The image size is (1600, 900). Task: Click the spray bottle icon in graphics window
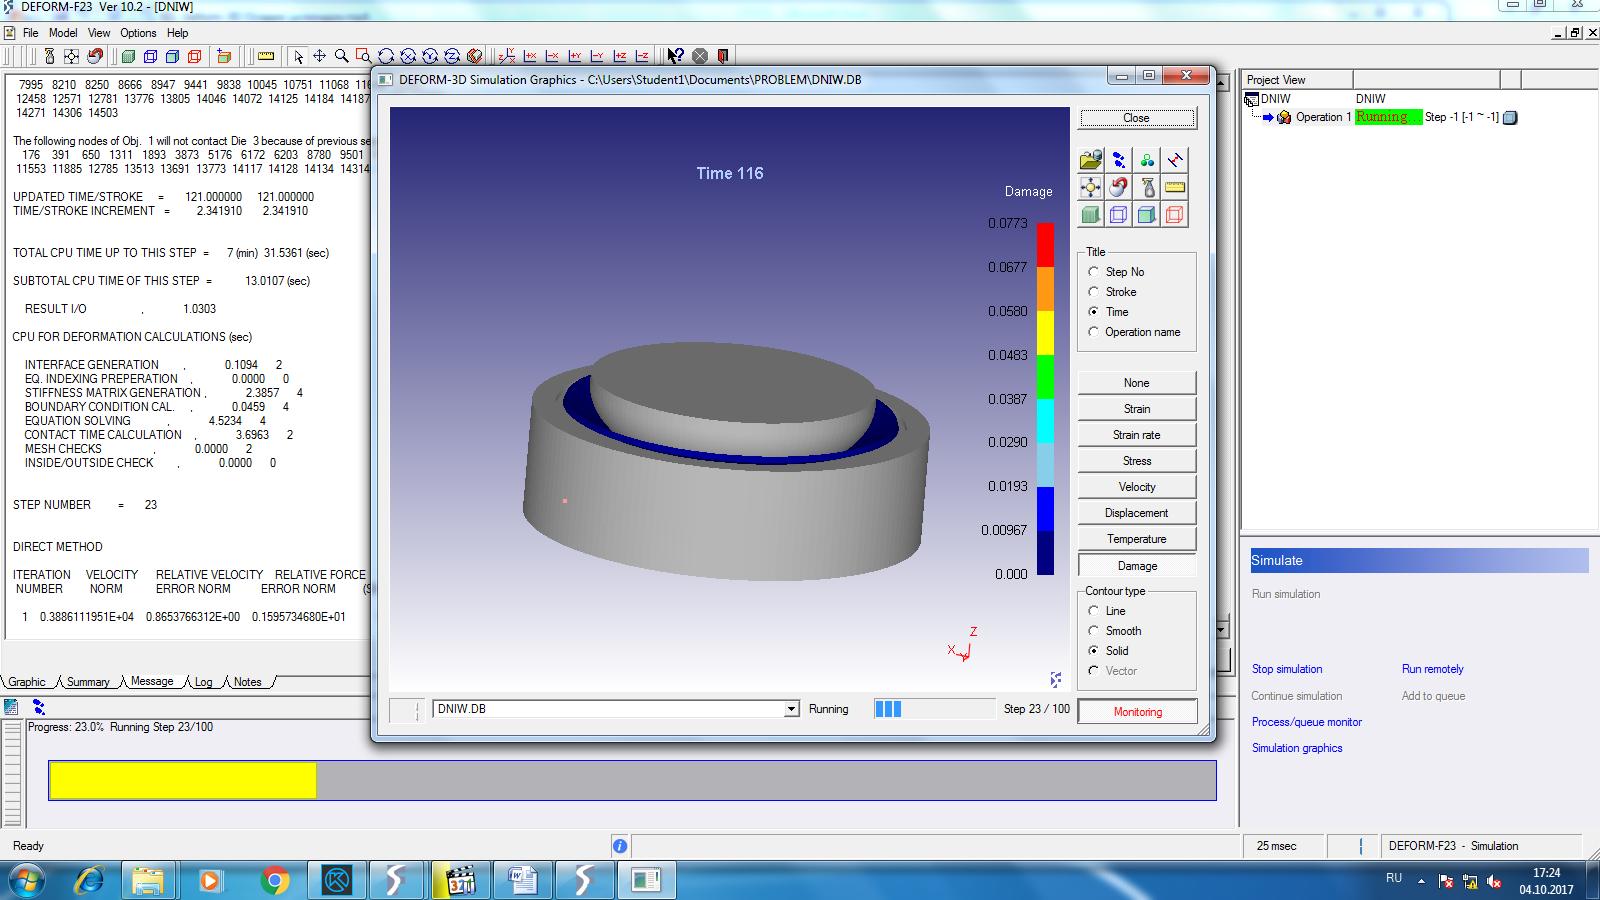[x=1147, y=187]
